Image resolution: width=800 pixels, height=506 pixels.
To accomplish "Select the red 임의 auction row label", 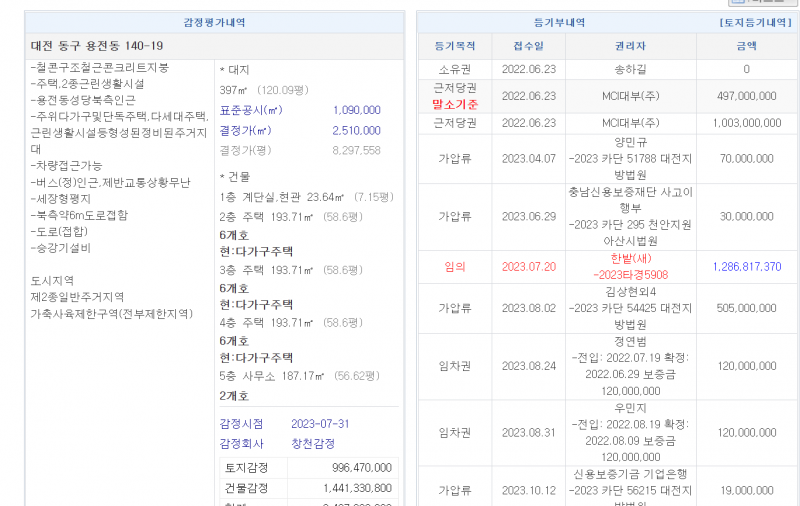I will pos(455,267).
